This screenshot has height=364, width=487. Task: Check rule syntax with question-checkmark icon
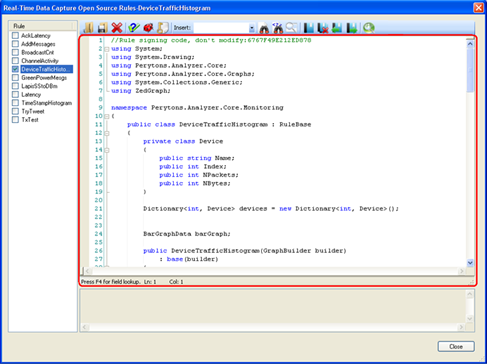(x=134, y=28)
